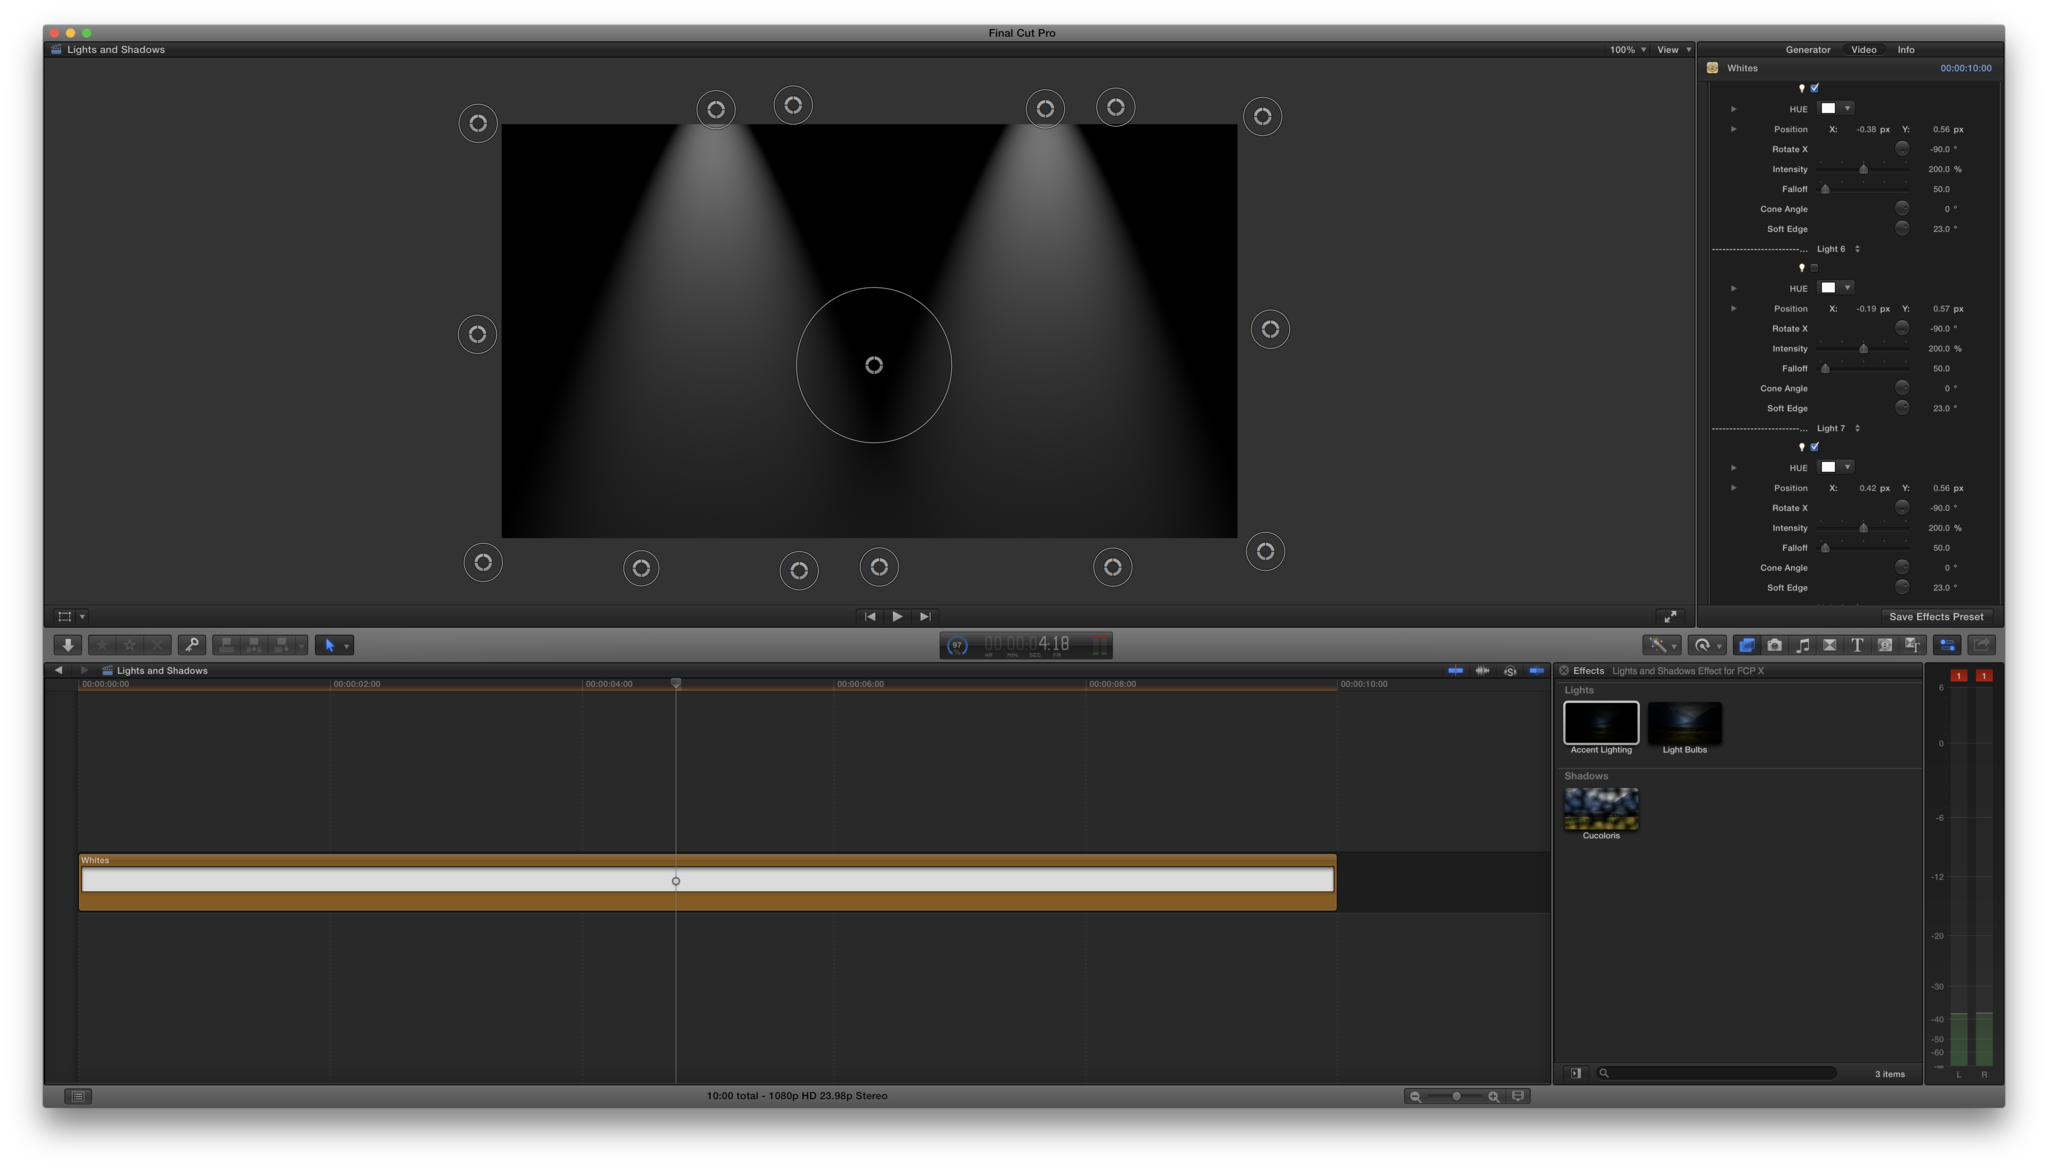Open the Generators browser icon
Screen dimensions: 2048x1169
tap(1884, 645)
